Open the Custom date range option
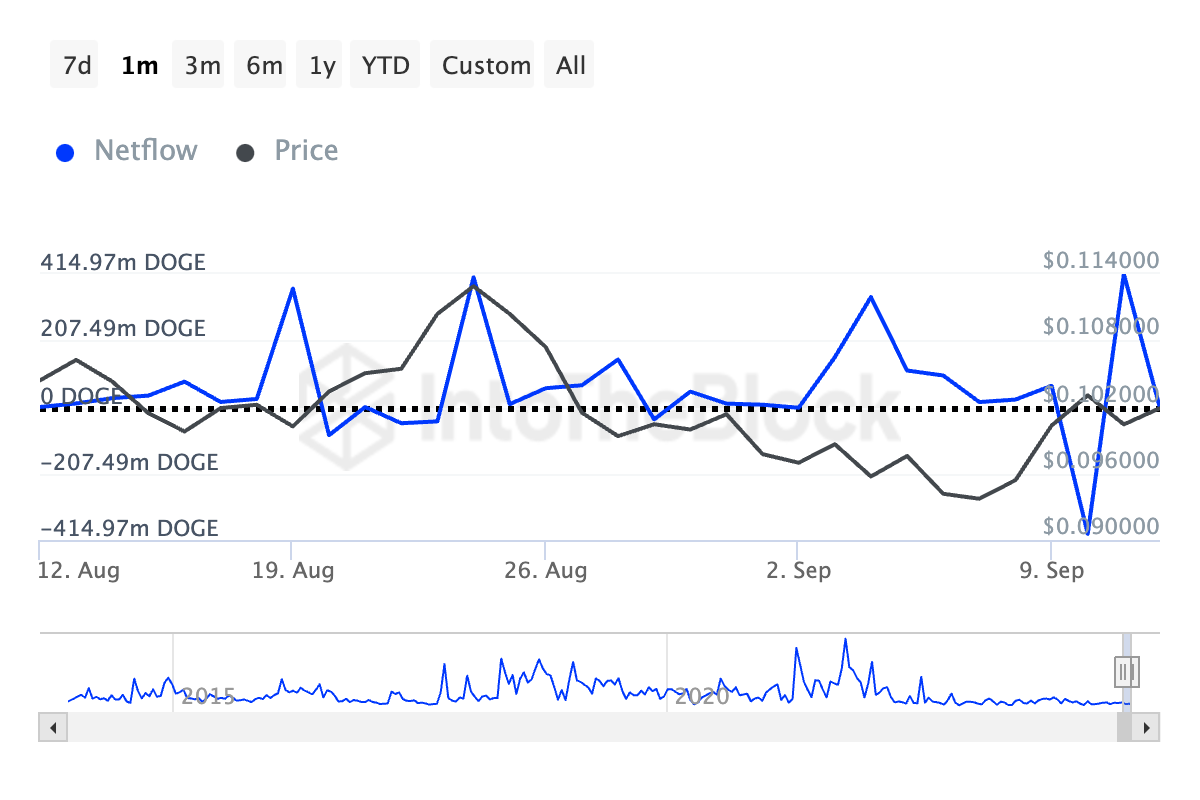Screen dimensions: 1200x800 point(486,66)
